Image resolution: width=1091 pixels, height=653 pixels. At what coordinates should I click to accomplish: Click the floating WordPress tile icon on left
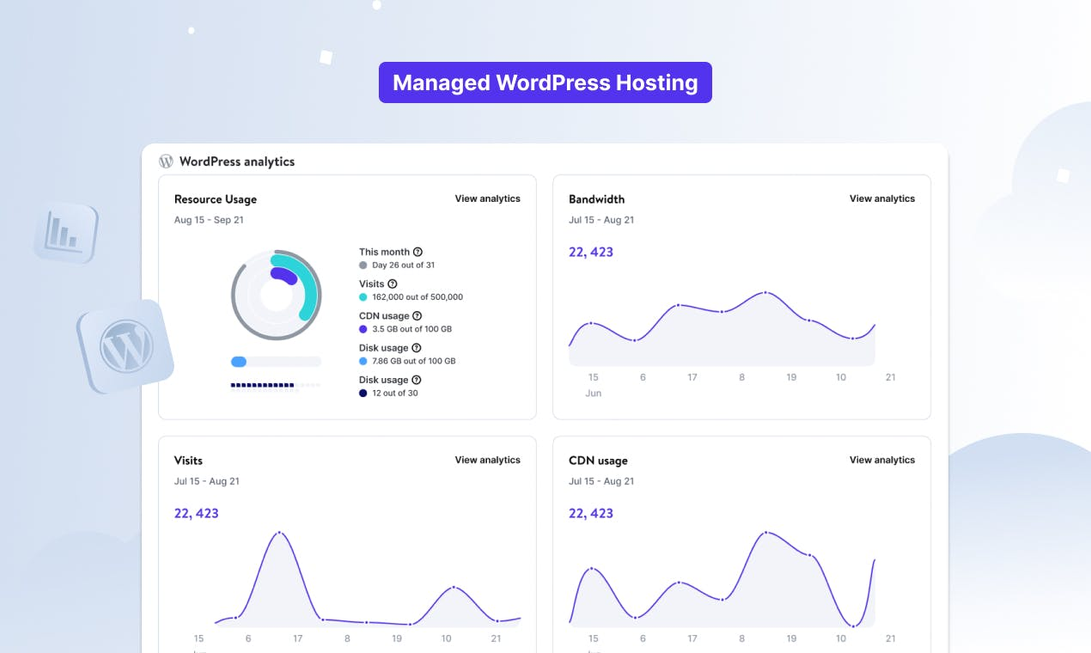(125, 347)
